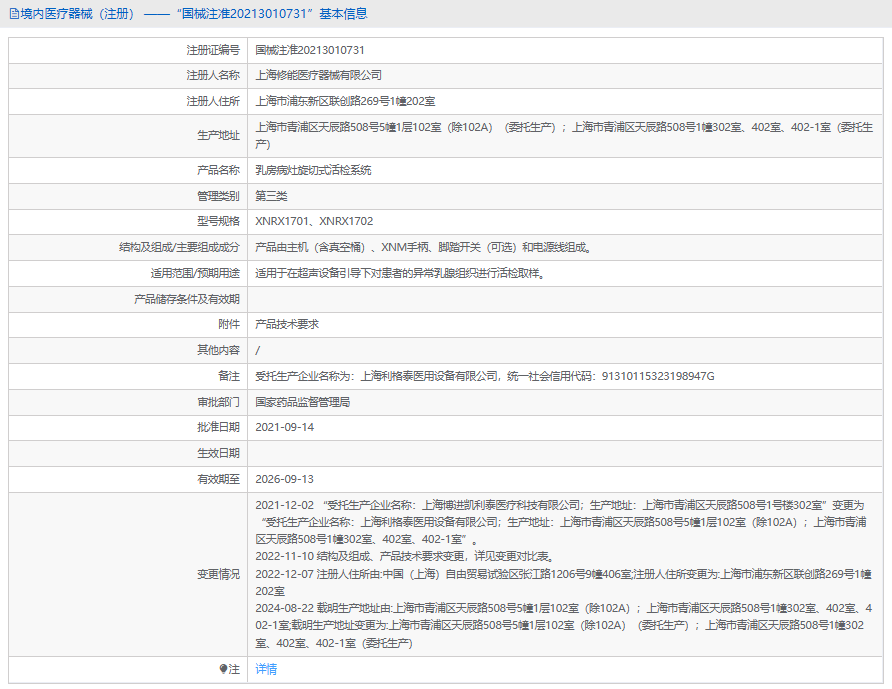Click the registration number value 国械注准20213010731
This screenshot has width=892, height=689.
pos(309,49)
